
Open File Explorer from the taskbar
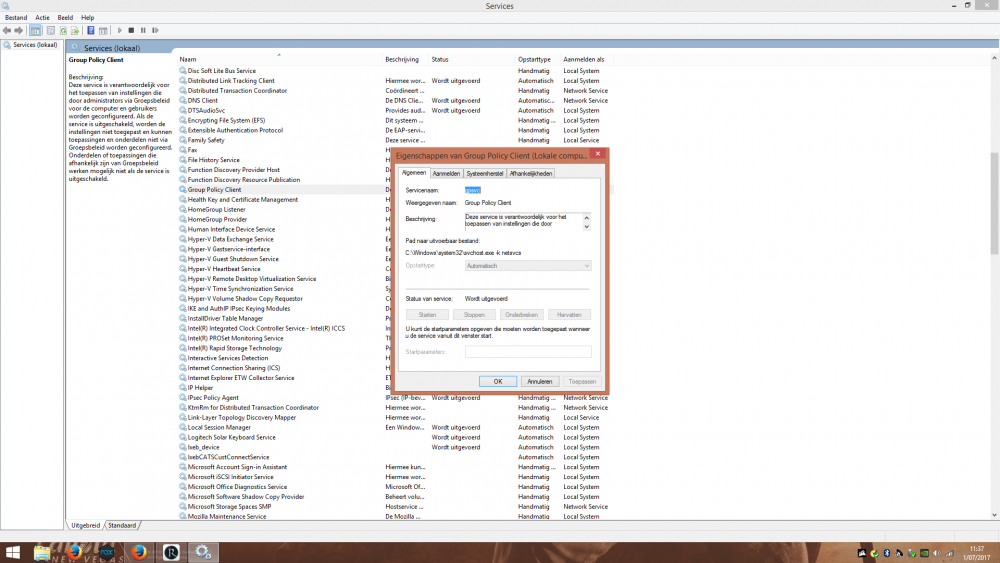coord(42,552)
